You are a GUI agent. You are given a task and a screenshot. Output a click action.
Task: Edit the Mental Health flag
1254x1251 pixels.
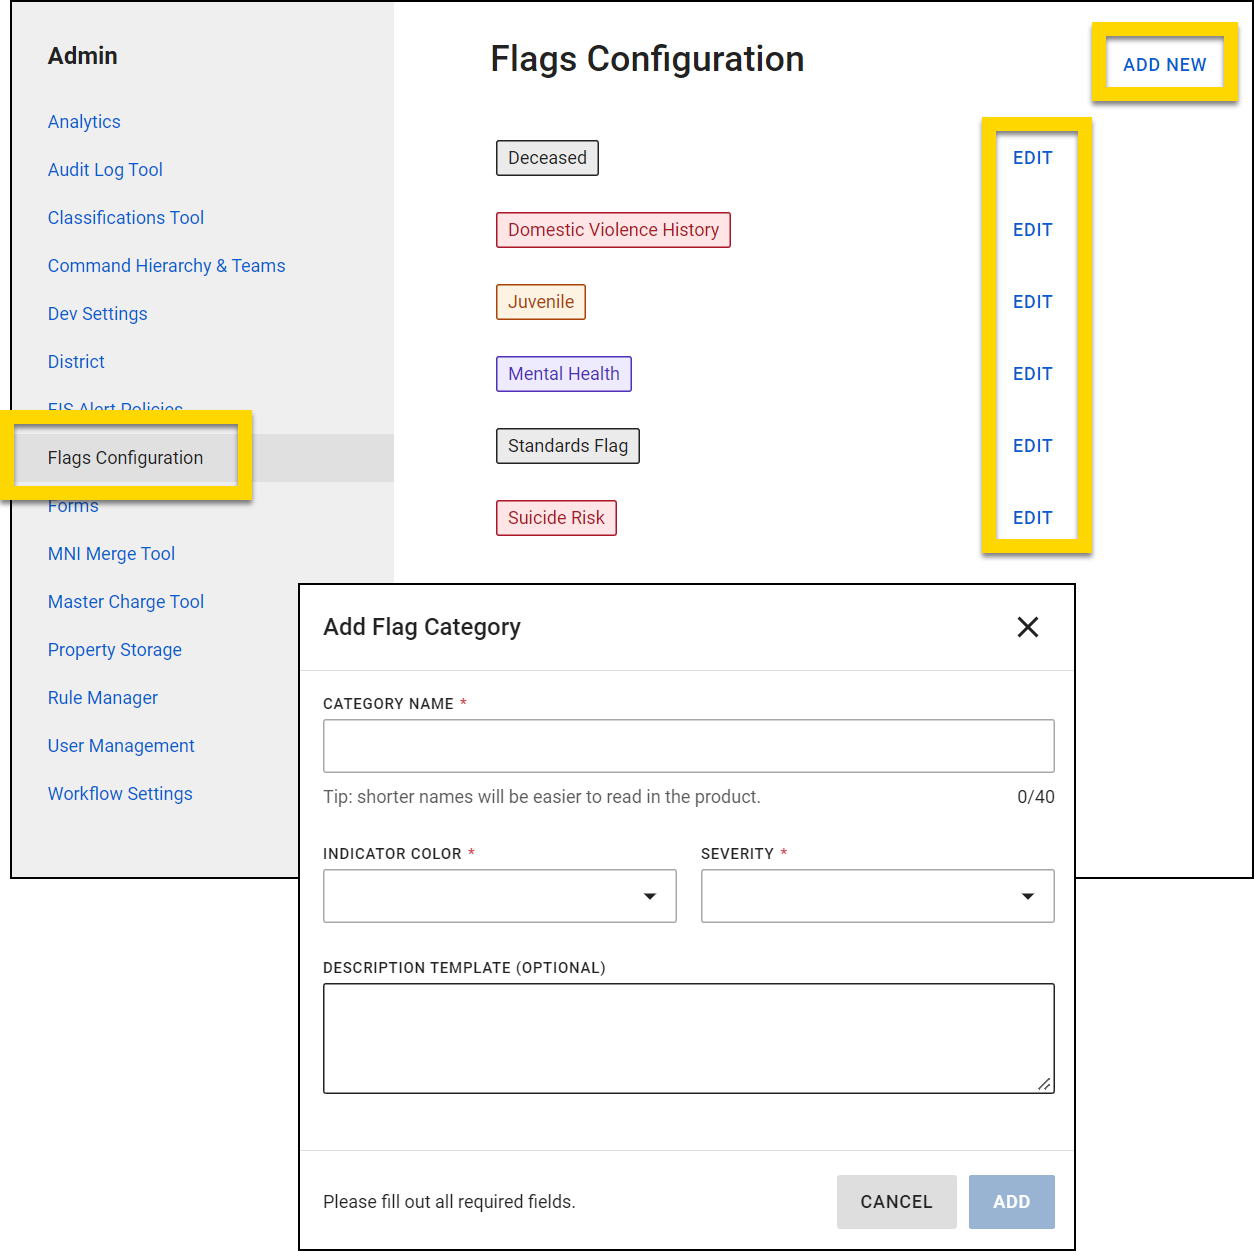(x=1032, y=373)
